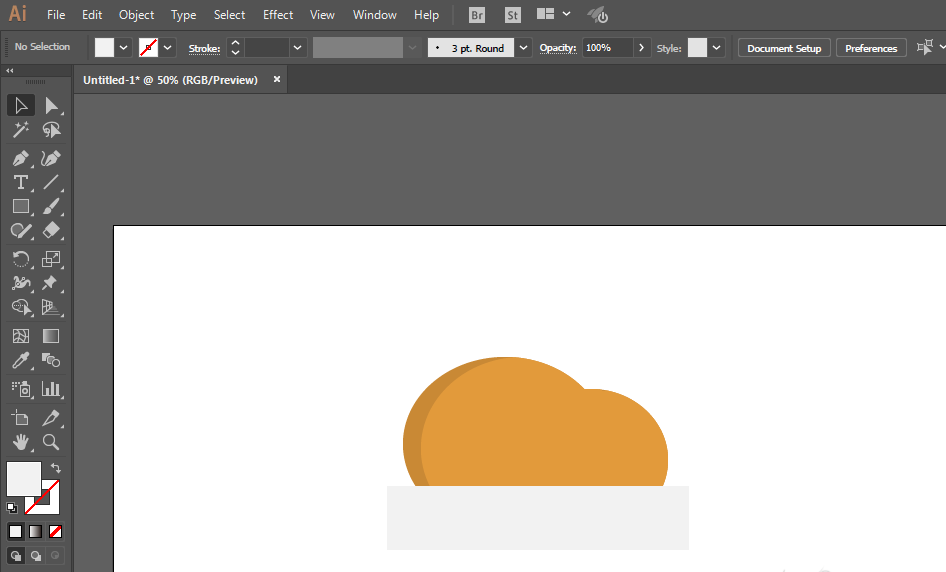The image size is (946, 572).
Task: Select the Rectangle shape tool
Action: 20,207
